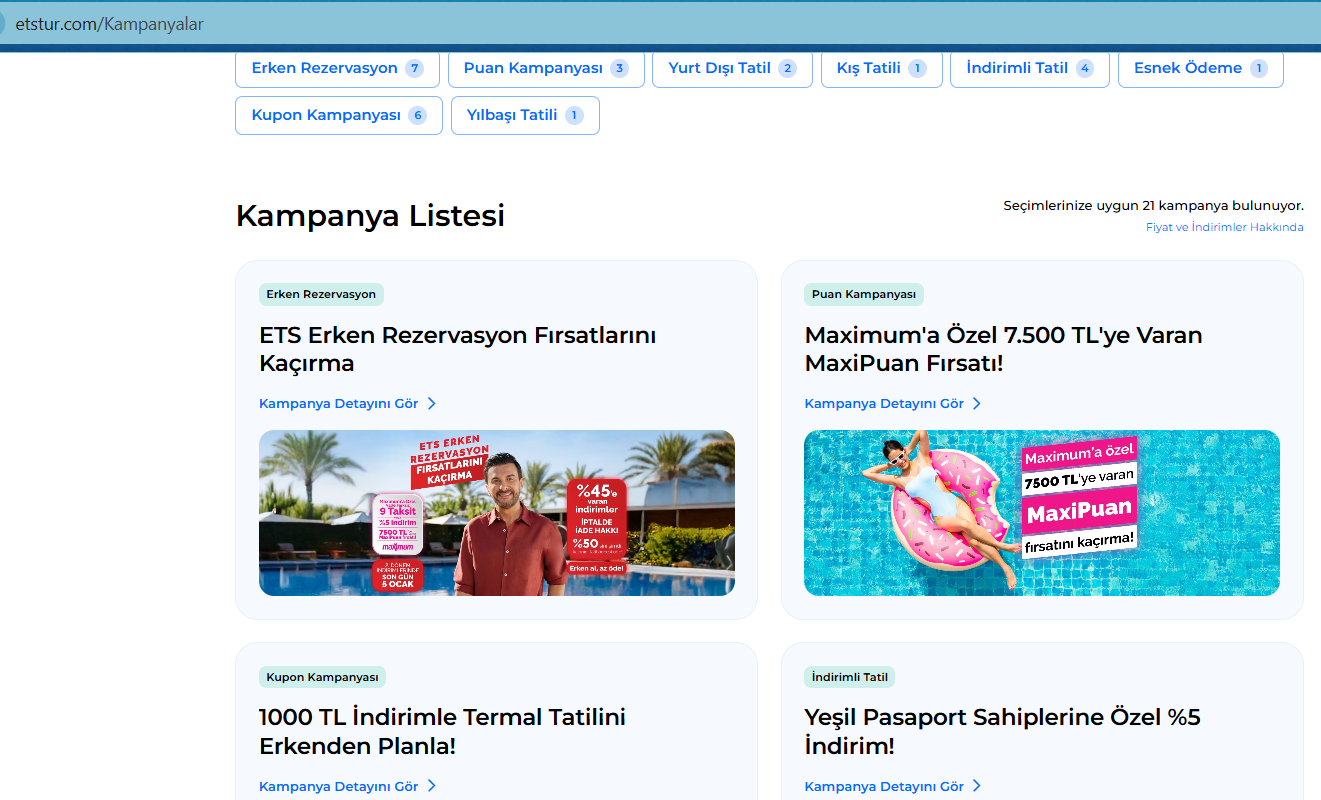View details of Maximum MaxiPuan campaign
The image size is (1321, 800).
[x=893, y=403]
